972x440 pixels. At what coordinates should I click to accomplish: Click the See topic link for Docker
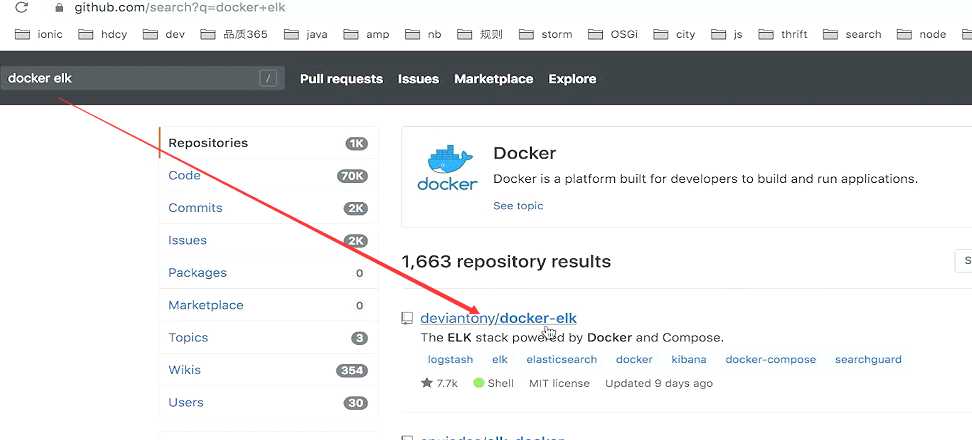click(518, 206)
